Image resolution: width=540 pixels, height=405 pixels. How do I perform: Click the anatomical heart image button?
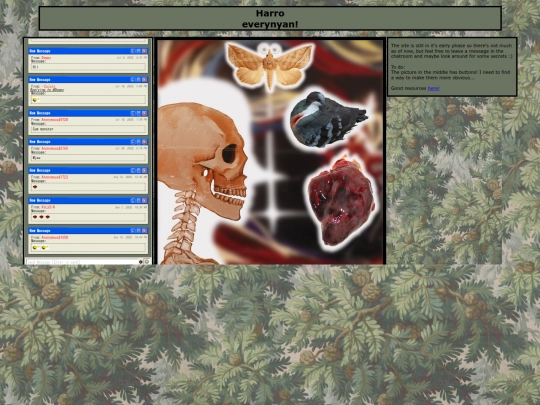click(341, 201)
